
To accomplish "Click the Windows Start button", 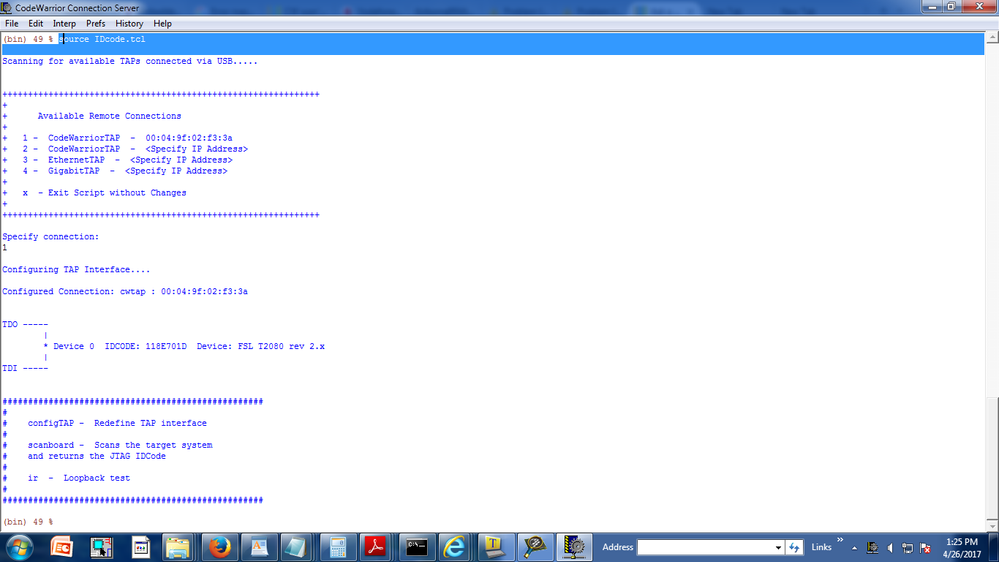I will pyautogui.click(x=19, y=547).
